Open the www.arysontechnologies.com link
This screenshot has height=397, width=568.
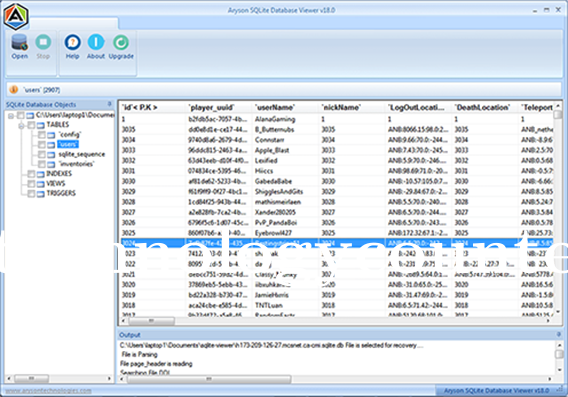point(49,390)
